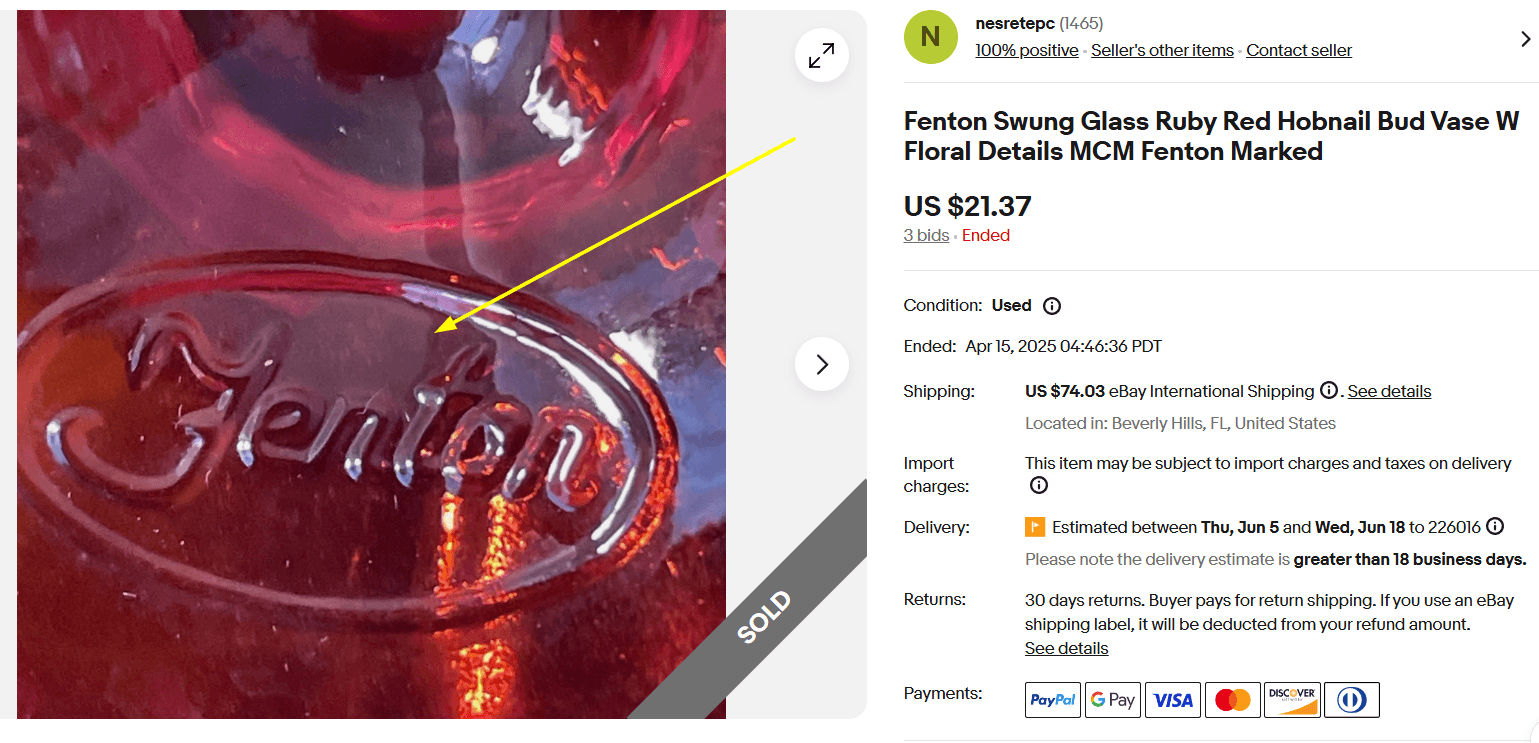Select the Mastercard payment icon
The height and width of the screenshot is (743, 1539).
[1232, 699]
